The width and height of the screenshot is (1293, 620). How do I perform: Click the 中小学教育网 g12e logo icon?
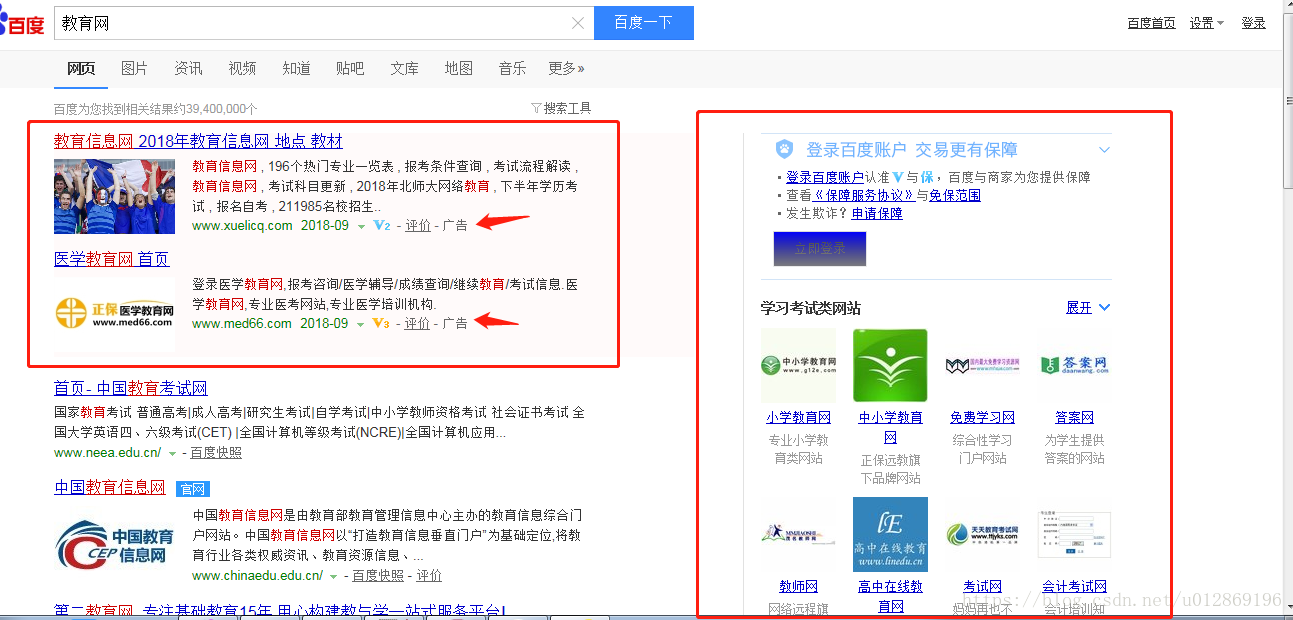coord(798,365)
